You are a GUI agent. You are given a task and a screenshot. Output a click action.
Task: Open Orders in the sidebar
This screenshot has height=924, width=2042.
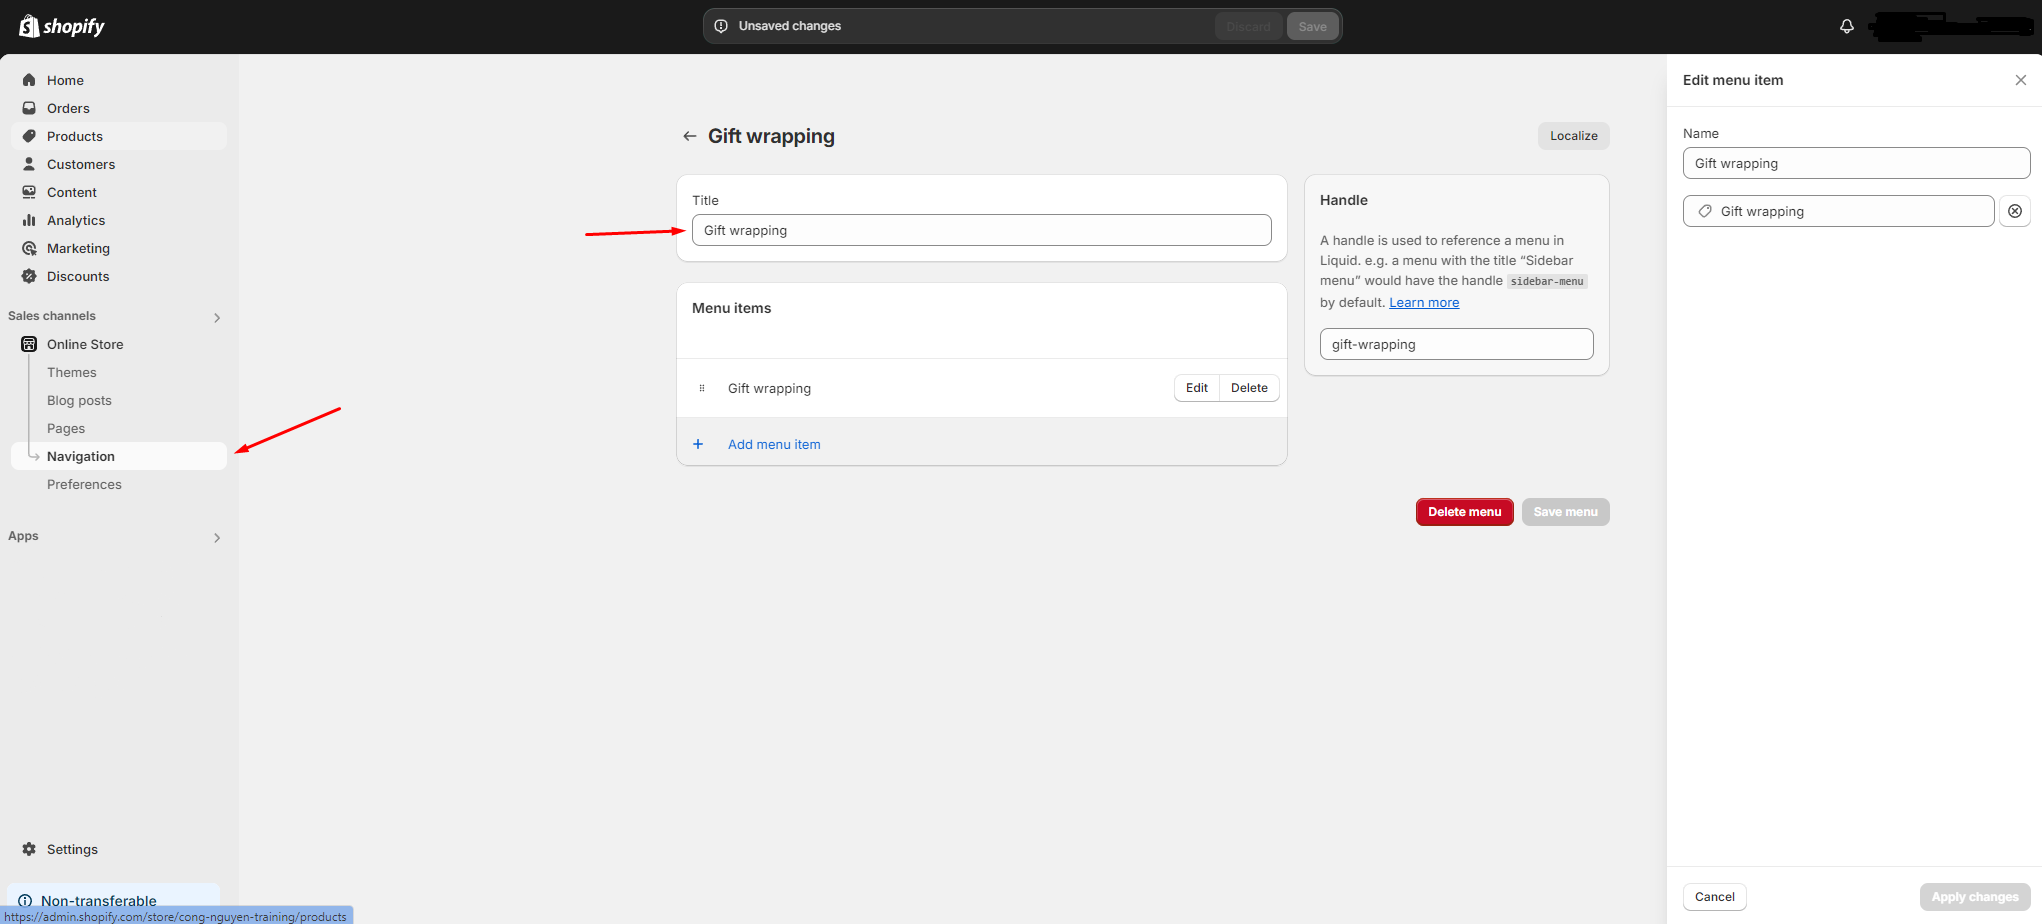118,108
